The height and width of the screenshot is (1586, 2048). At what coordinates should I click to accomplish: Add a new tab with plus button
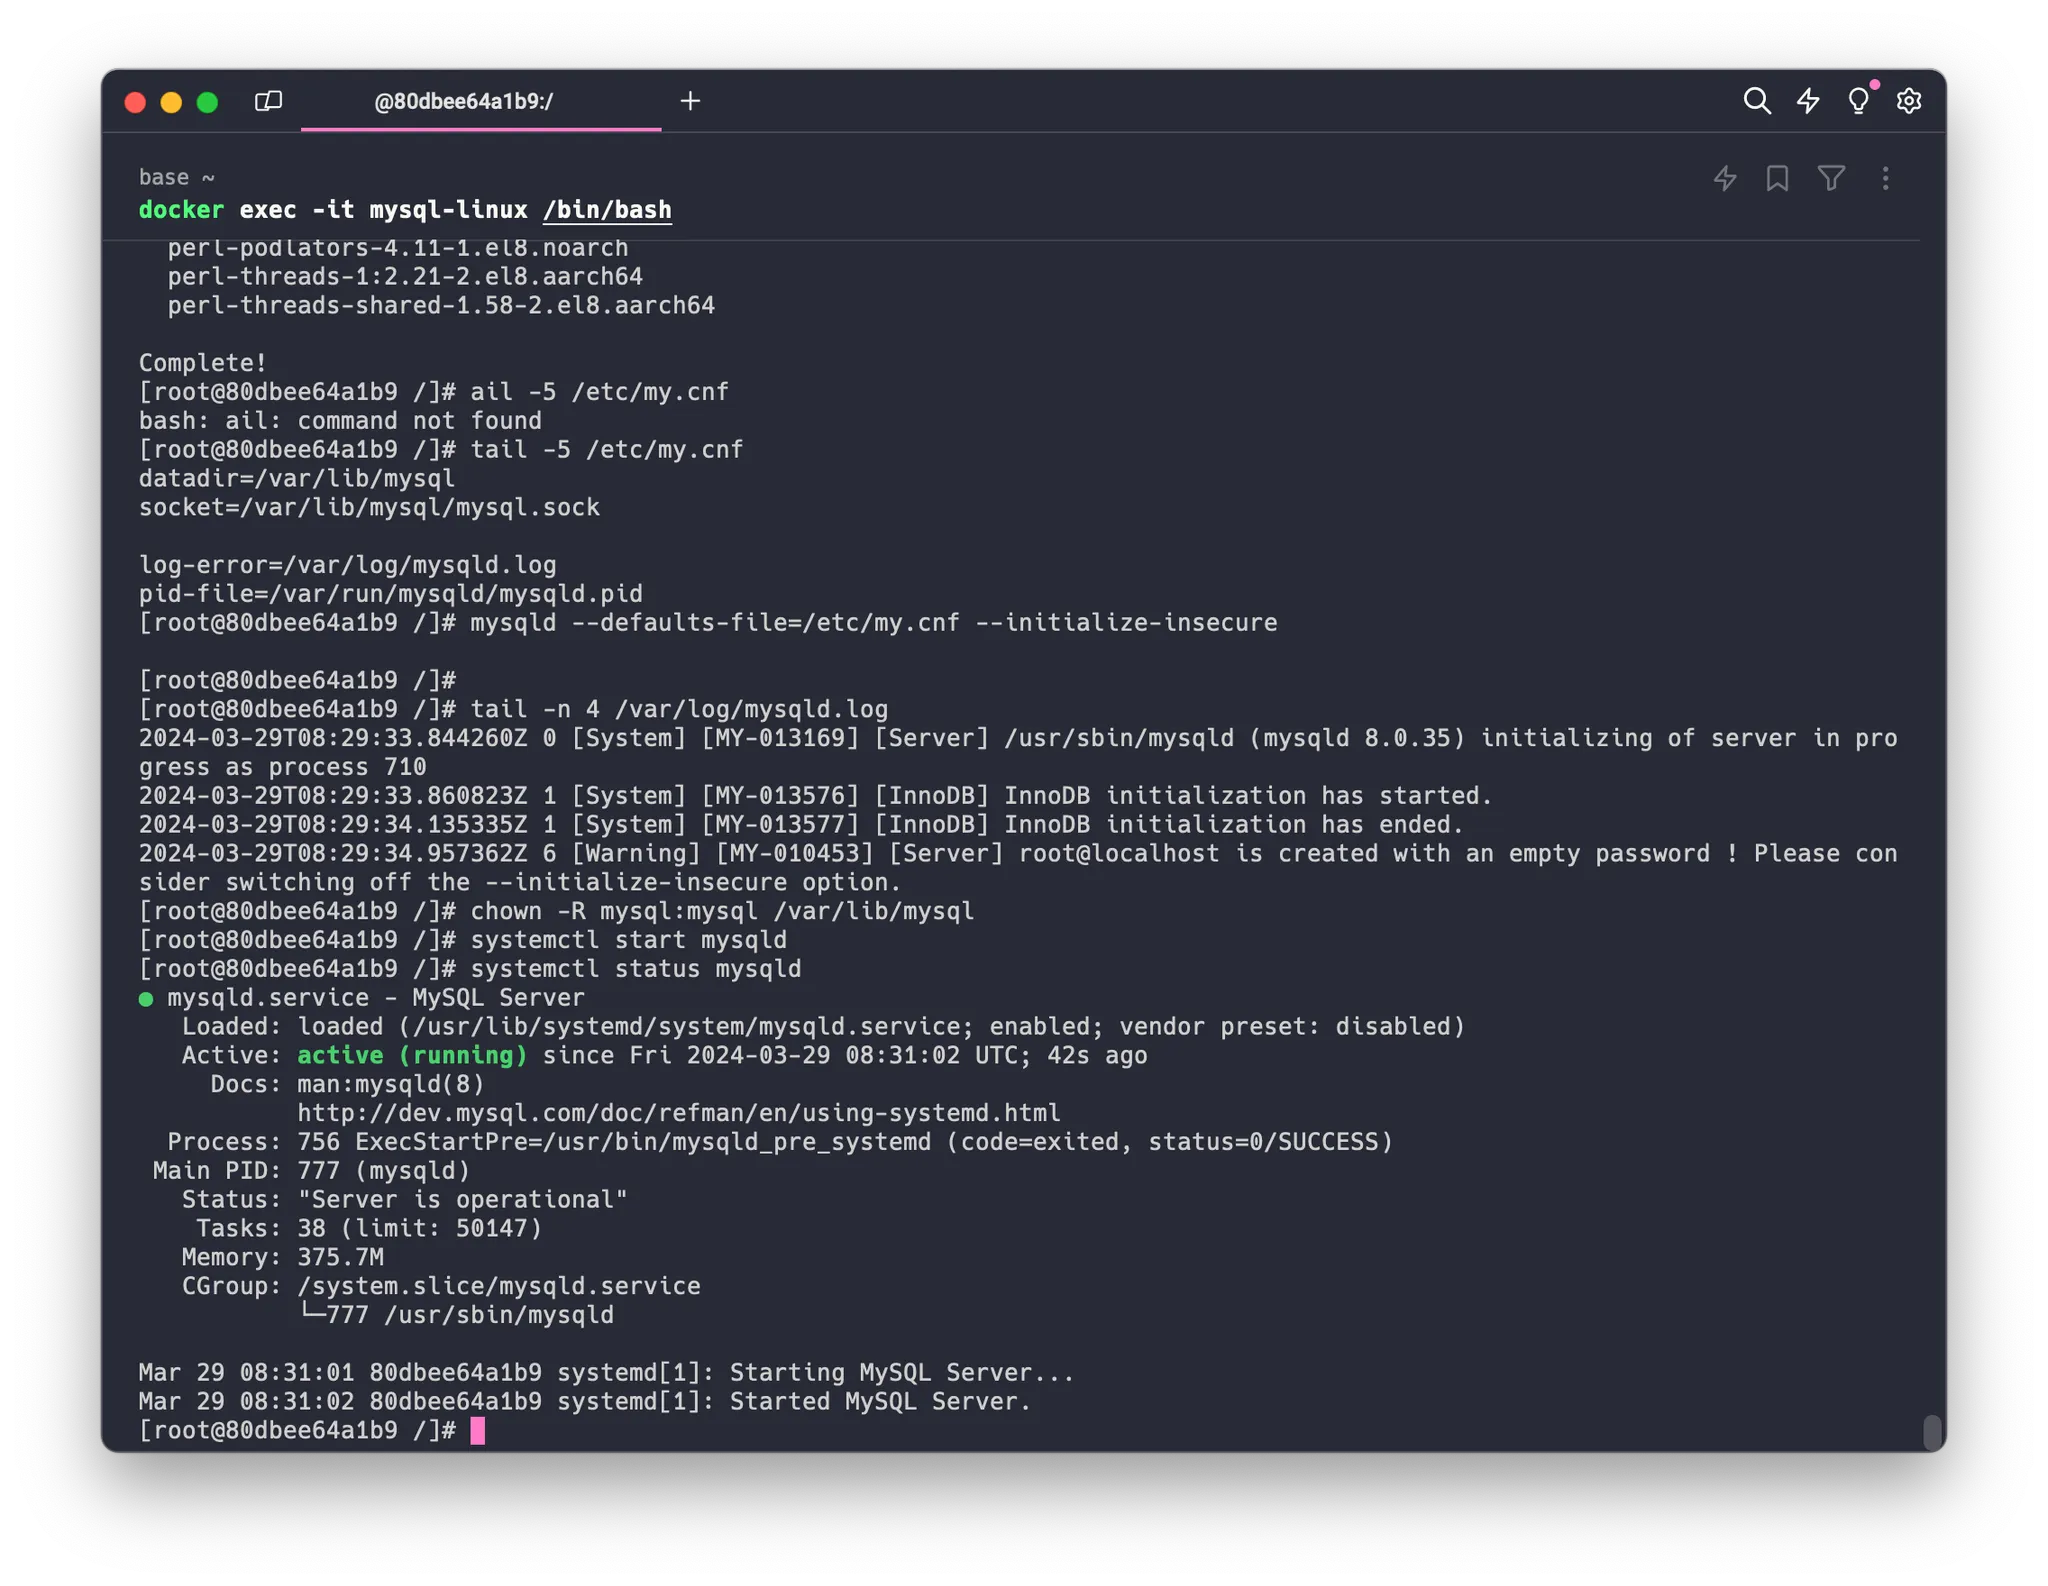[x=690, y=101]
